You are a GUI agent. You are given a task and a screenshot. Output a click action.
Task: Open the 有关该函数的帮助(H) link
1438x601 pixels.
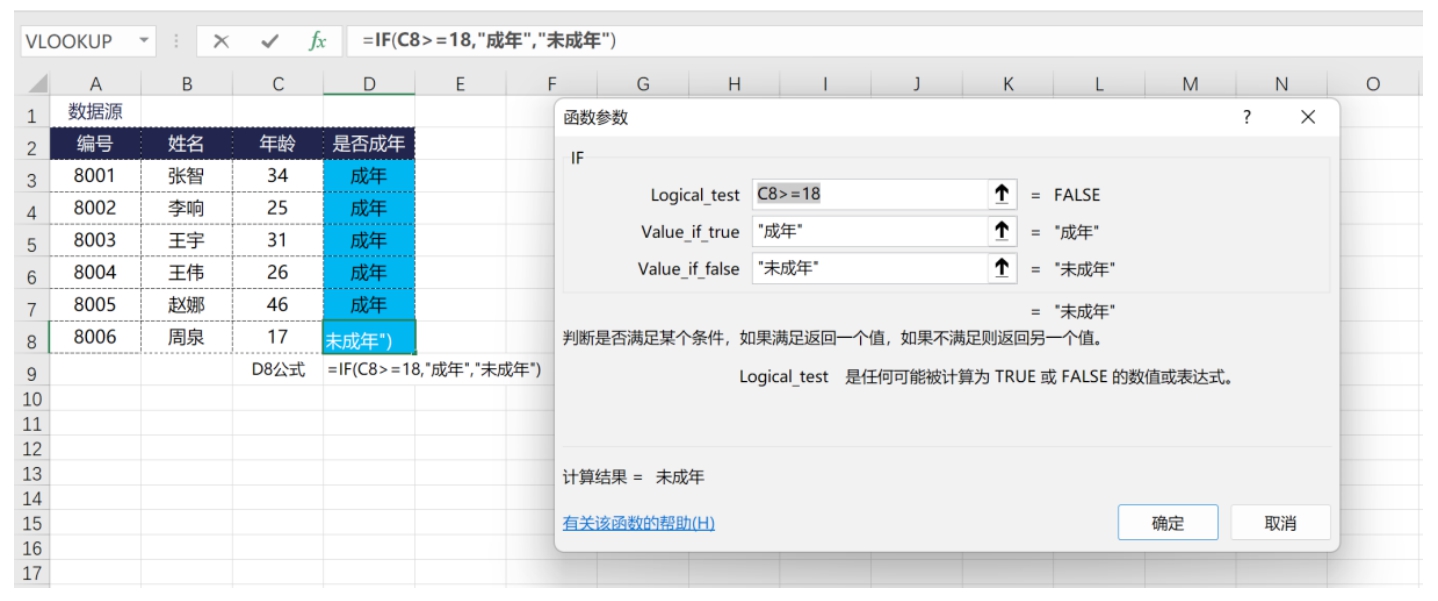(x=638, y=523)
